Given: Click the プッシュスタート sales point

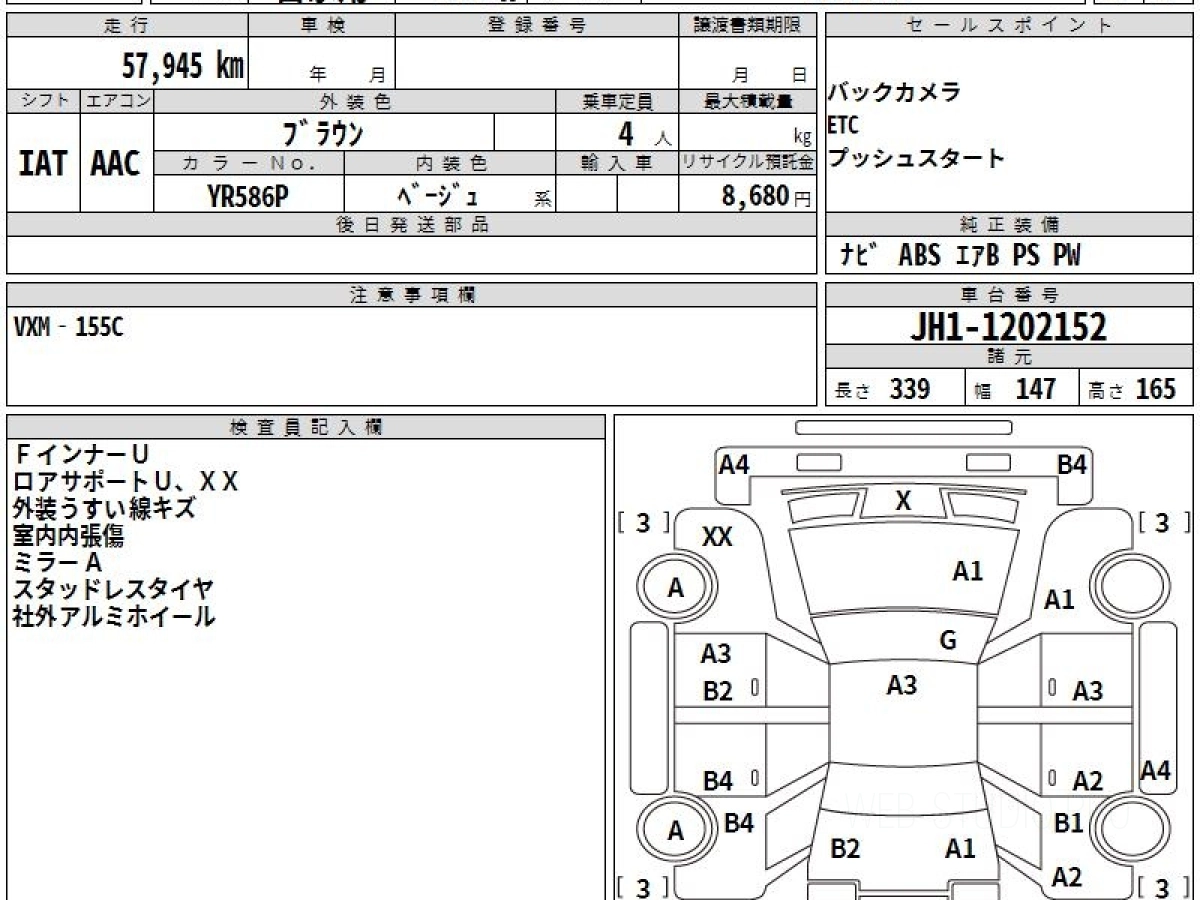Looking at the screenshot, I should 916,158.
